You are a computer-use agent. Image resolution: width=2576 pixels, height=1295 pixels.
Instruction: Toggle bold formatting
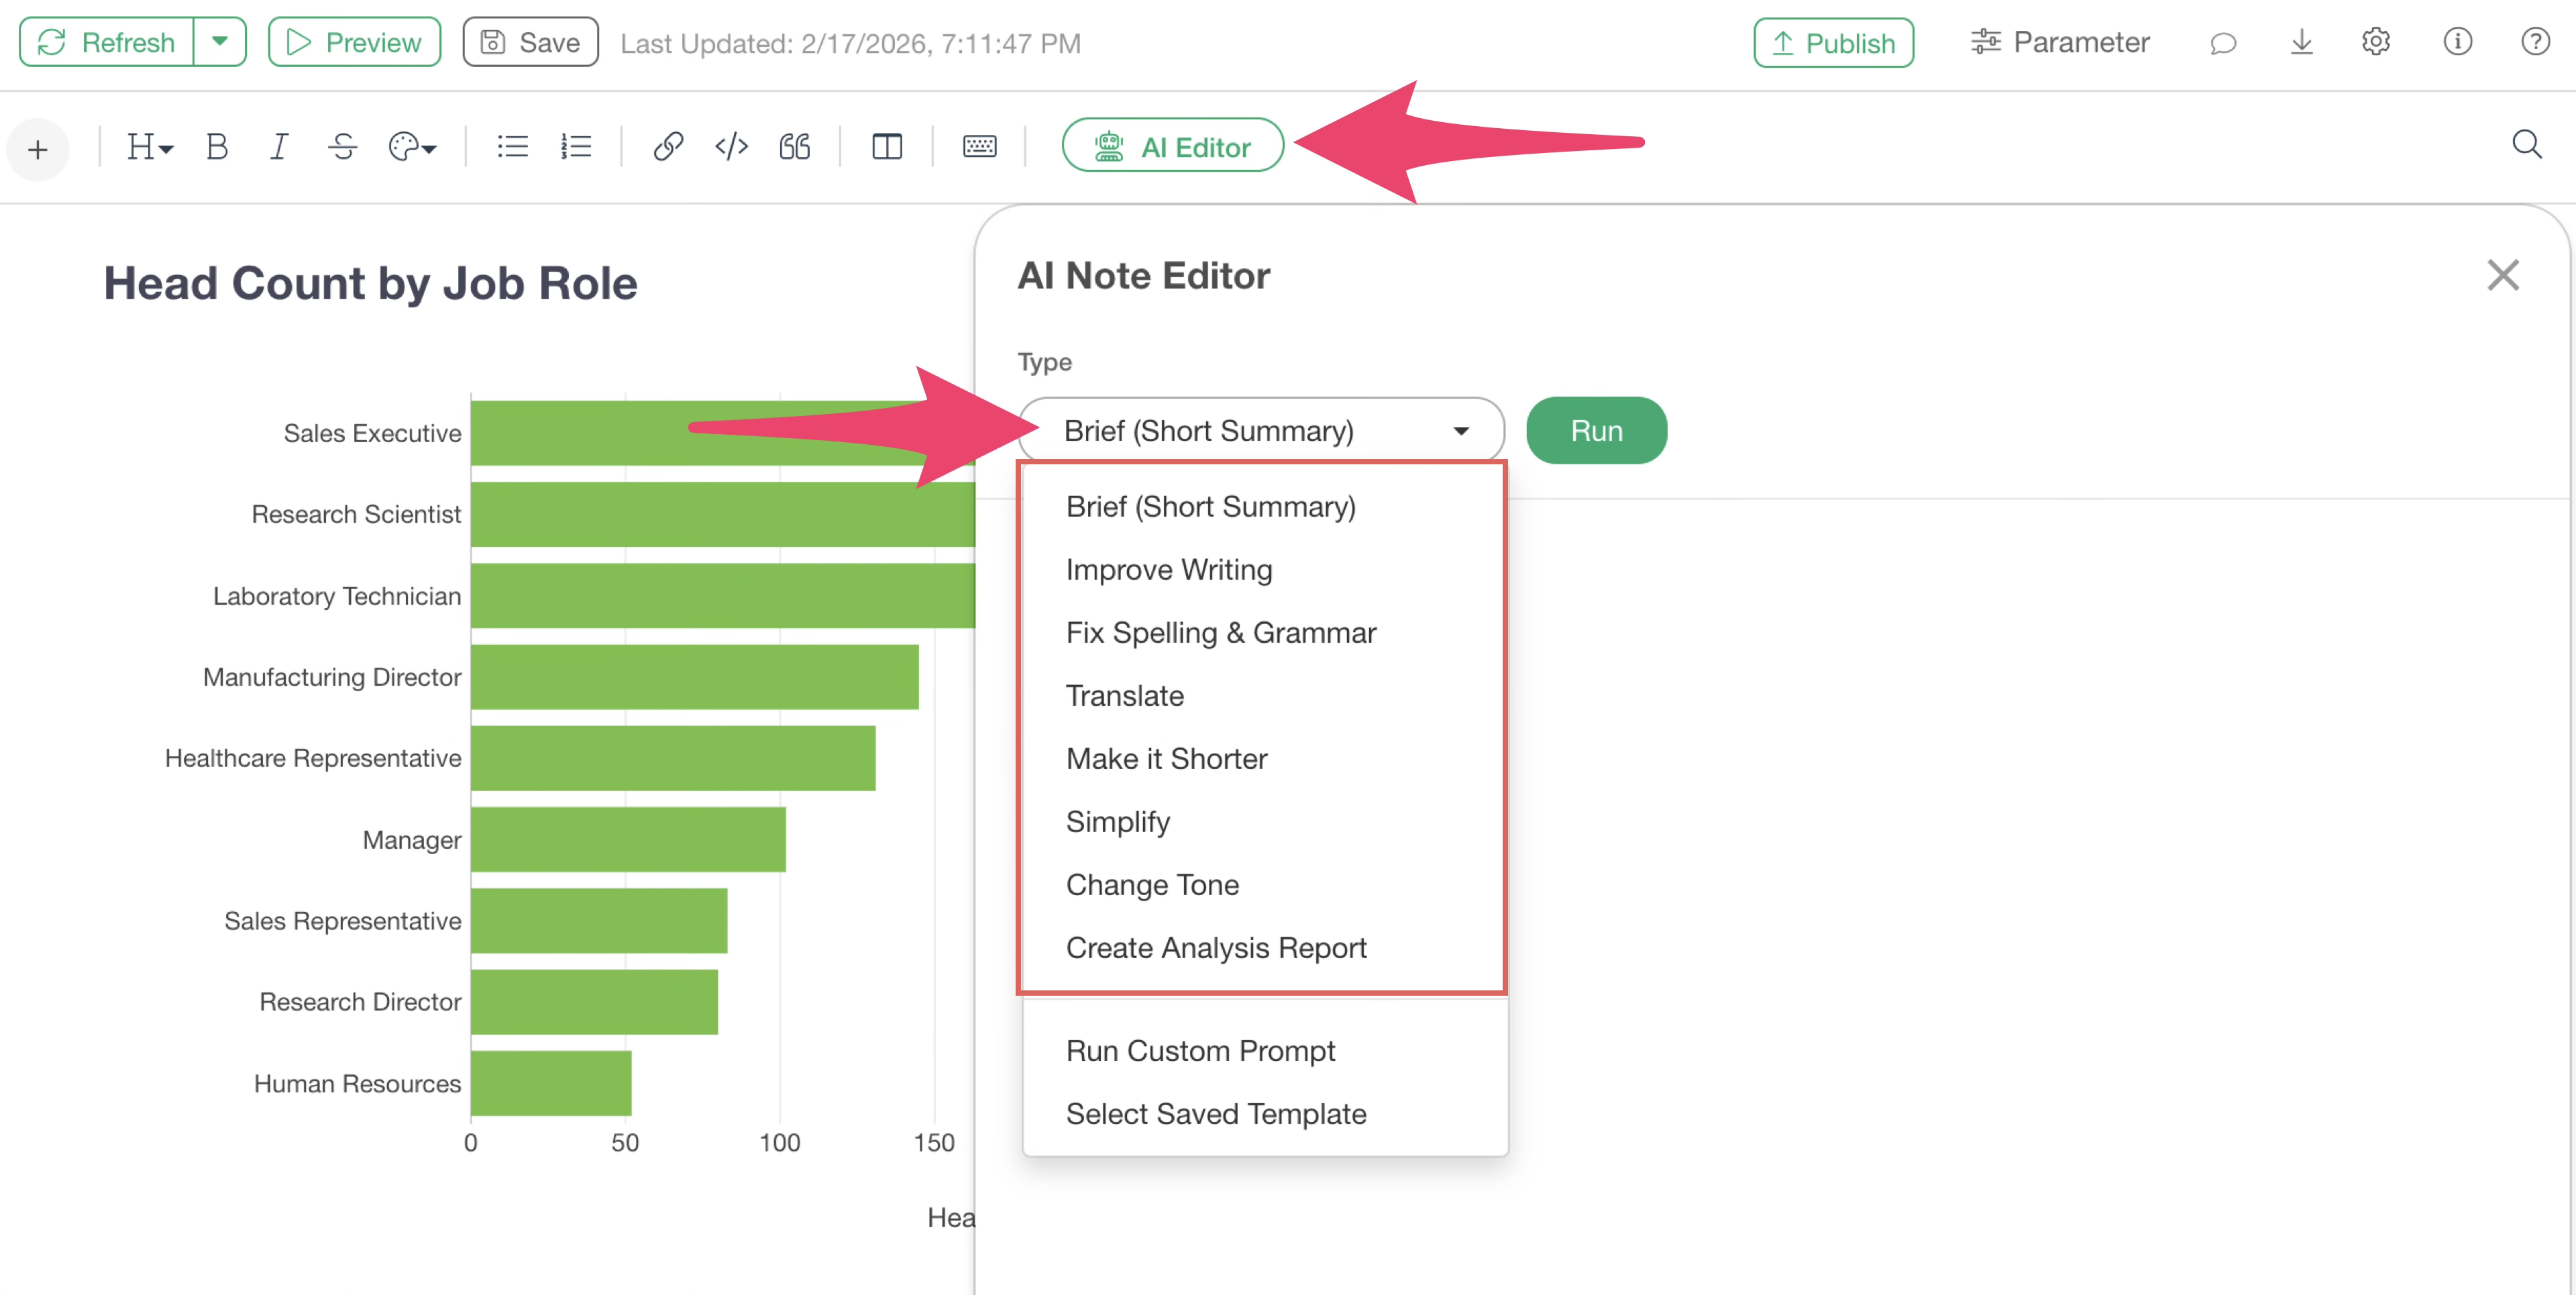point(217,147)
